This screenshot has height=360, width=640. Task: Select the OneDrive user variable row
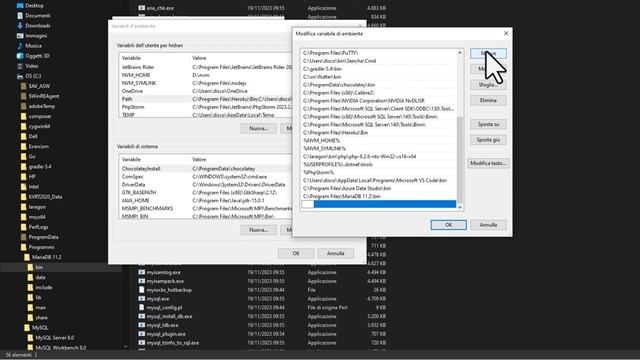(x=206, y=91)
